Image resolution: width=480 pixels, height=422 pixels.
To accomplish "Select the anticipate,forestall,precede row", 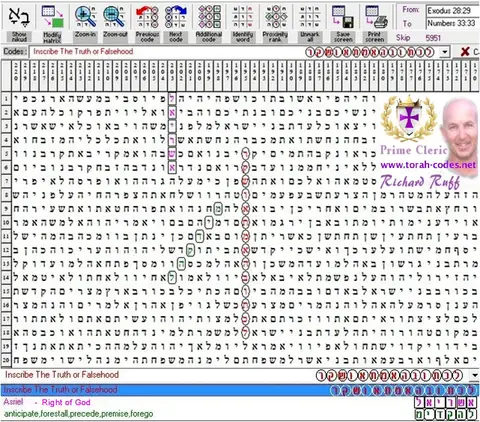I will point(240,414).
